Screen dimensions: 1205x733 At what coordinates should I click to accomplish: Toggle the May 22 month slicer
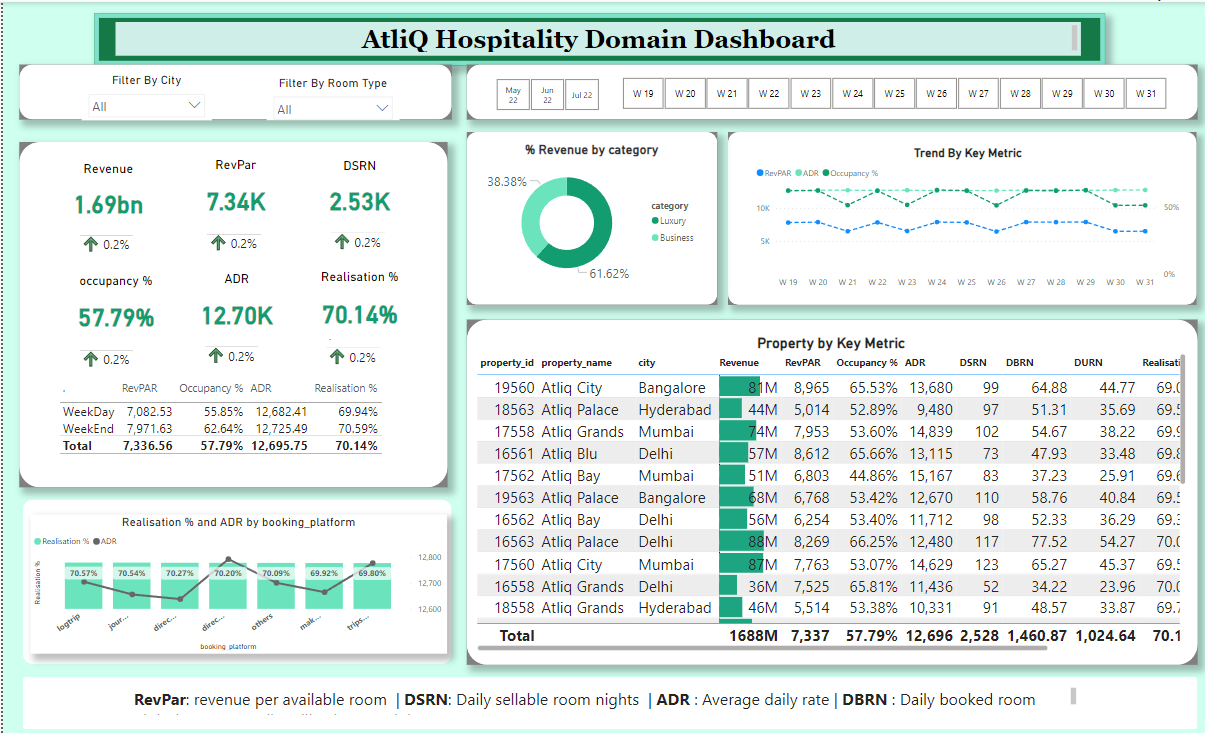tap(513, 95)
